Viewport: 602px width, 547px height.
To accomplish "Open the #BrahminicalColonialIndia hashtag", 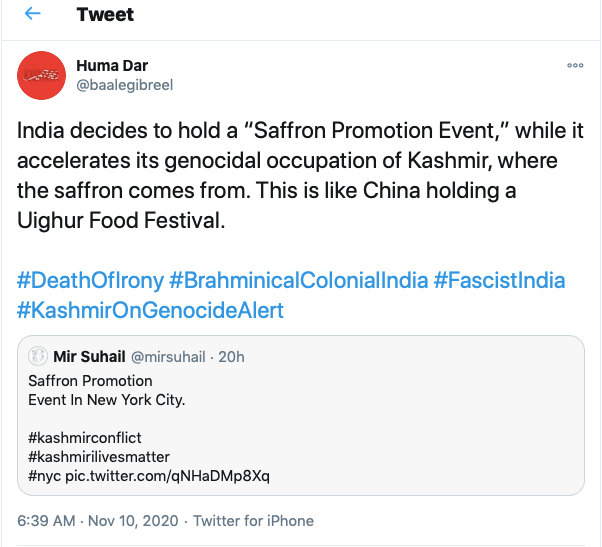I will pyautogui.click(x=296, y=281).
